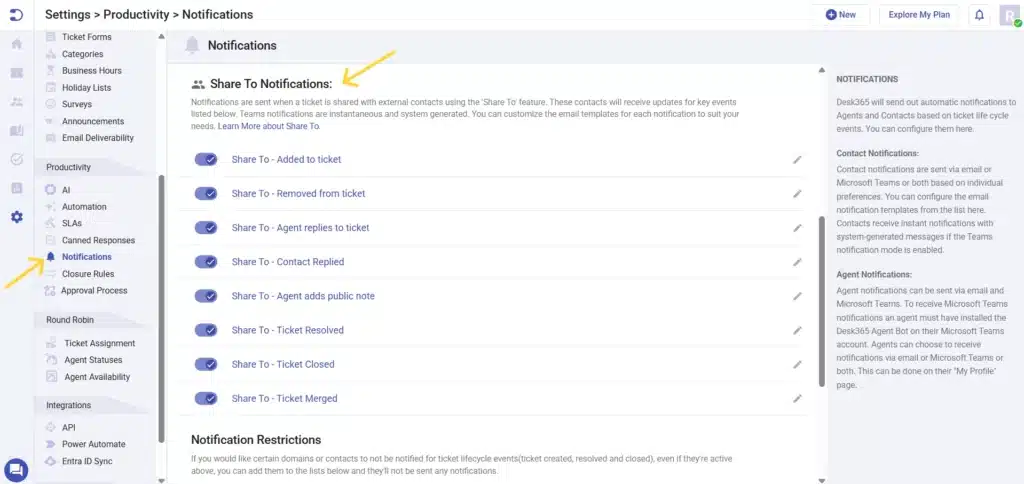Open the chat bubble widget

tap(16, 469)
